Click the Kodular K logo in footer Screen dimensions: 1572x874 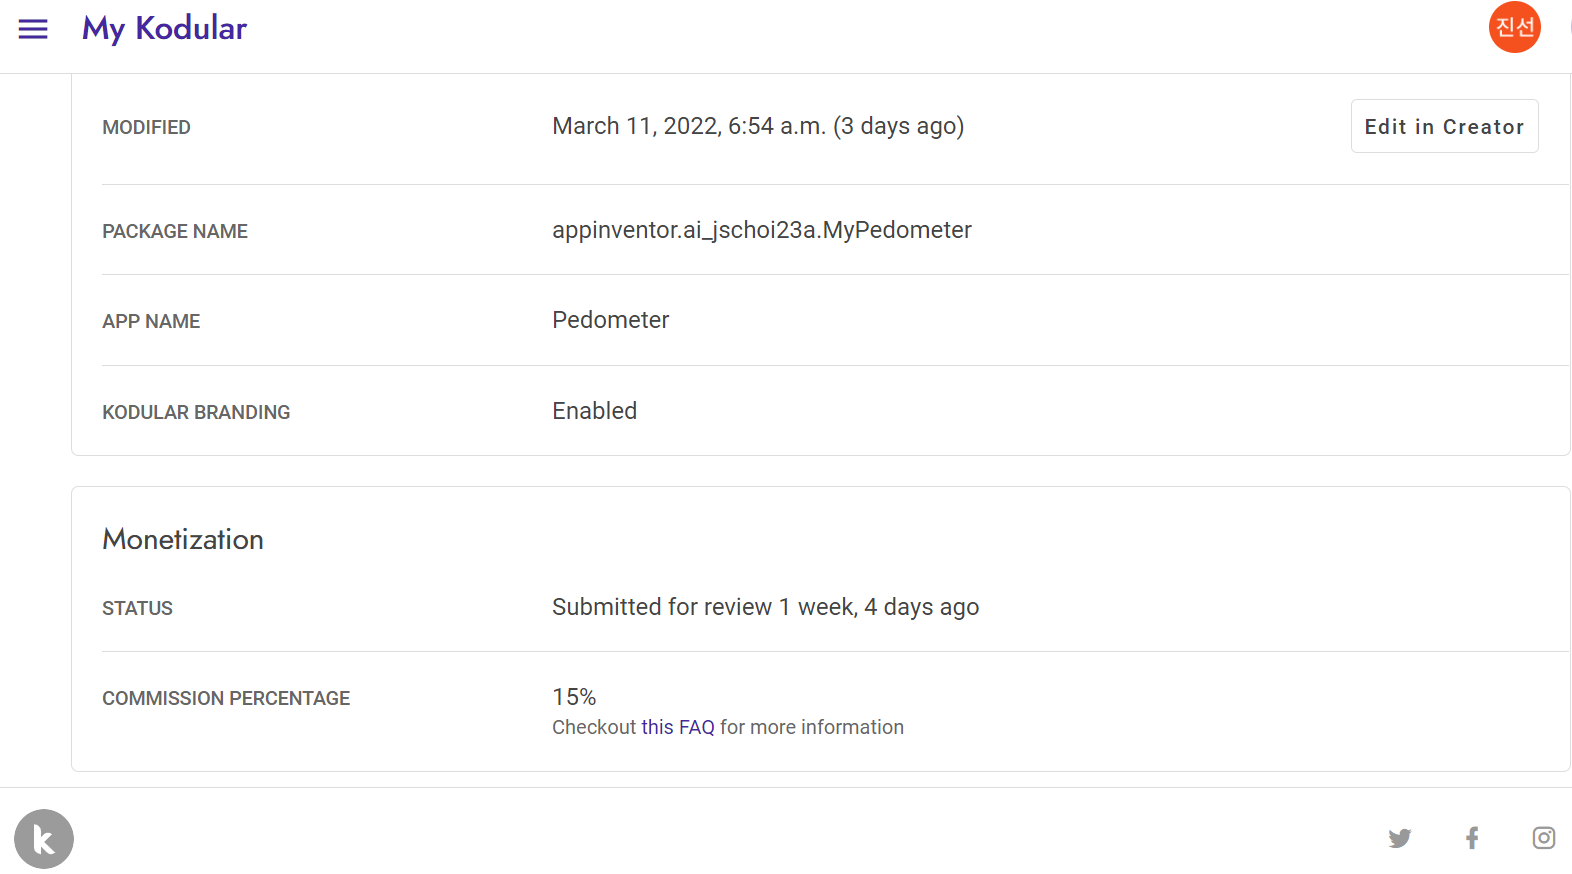[44, 839]
